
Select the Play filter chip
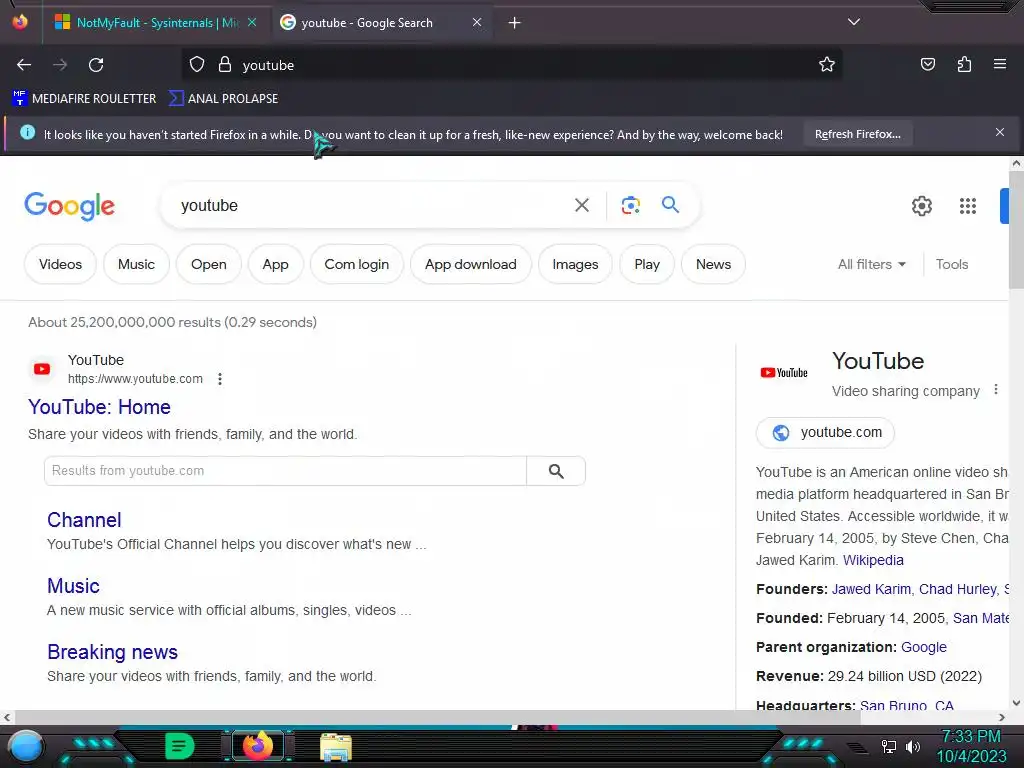tap(647, 264)
